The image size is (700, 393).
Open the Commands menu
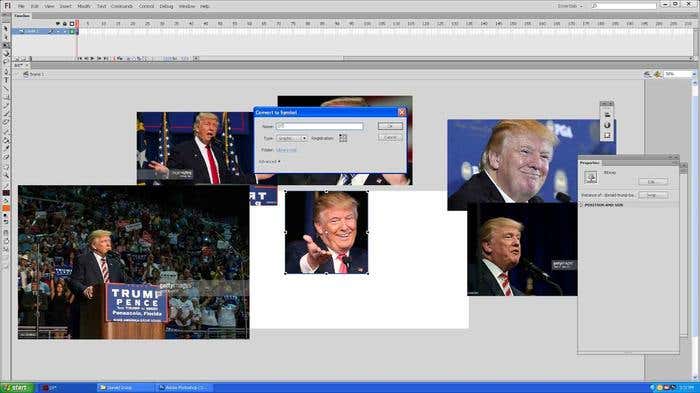coord(121,6)
